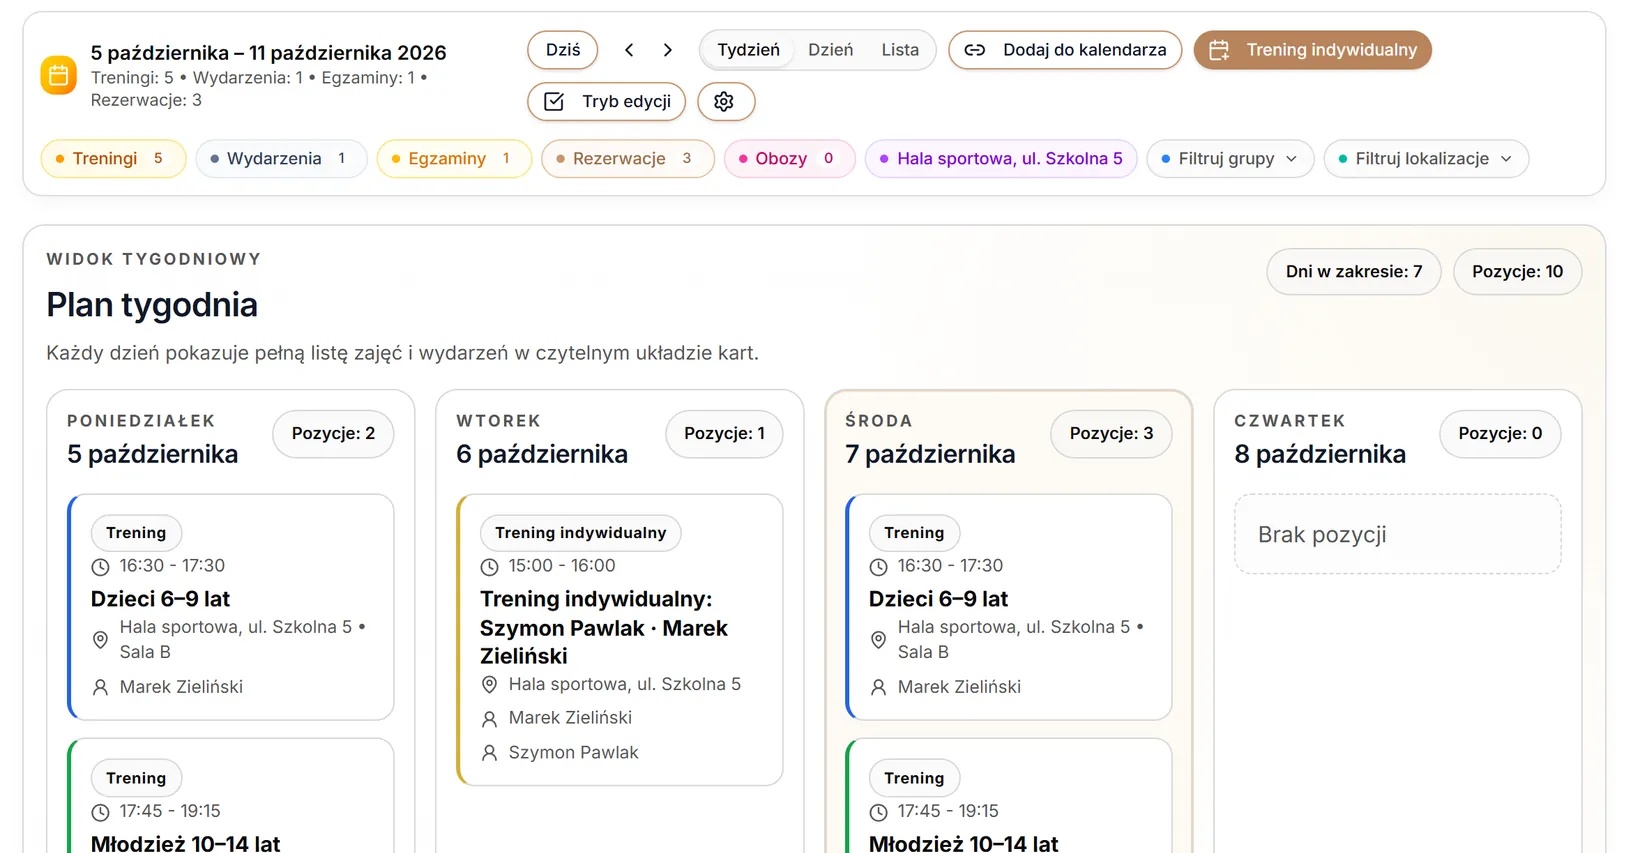Click location pin in Monday Dzieci 6–9 card
This screenshot has height=853, width=1640.
[x=100, y=640]
